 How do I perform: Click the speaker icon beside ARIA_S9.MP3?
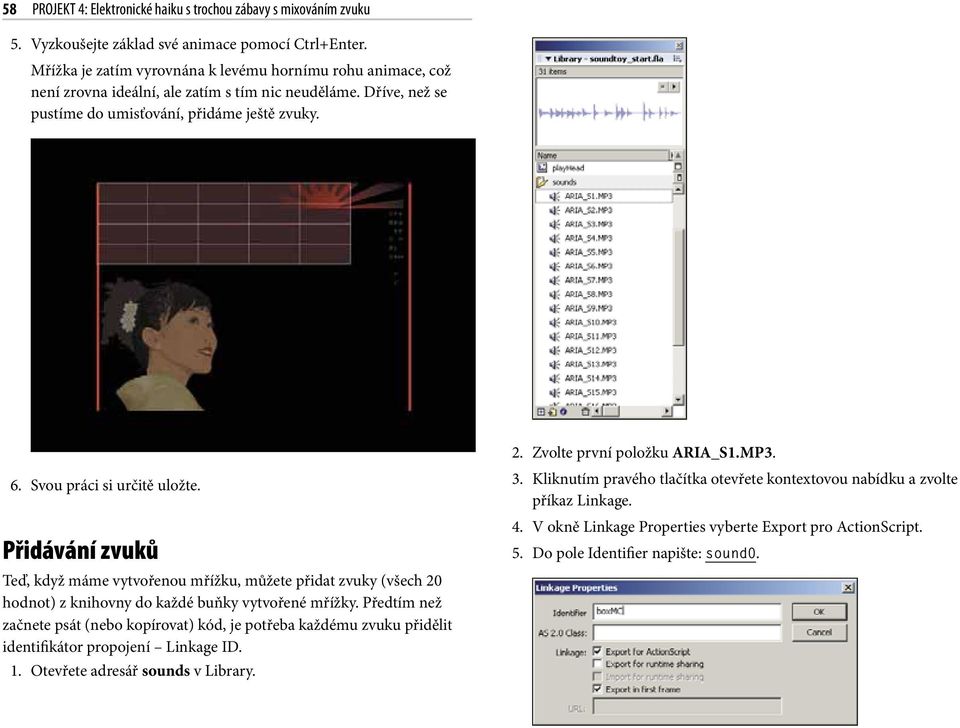click(555, 309)
